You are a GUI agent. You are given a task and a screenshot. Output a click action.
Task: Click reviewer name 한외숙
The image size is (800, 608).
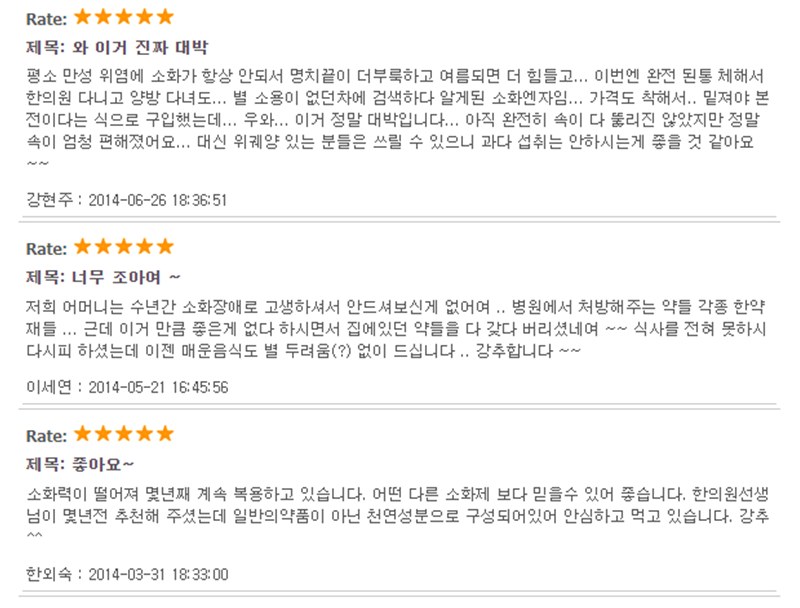(x=49, y=574)
